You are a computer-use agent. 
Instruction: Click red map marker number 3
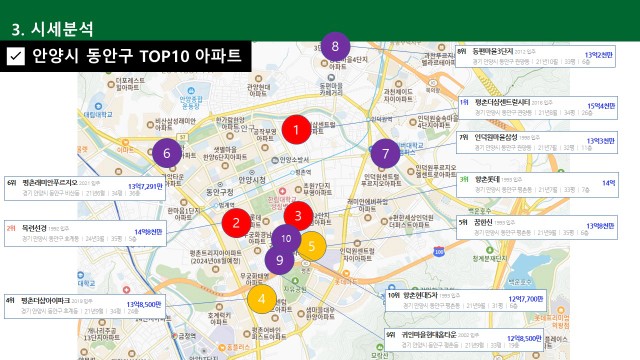(x=298, y=216)
